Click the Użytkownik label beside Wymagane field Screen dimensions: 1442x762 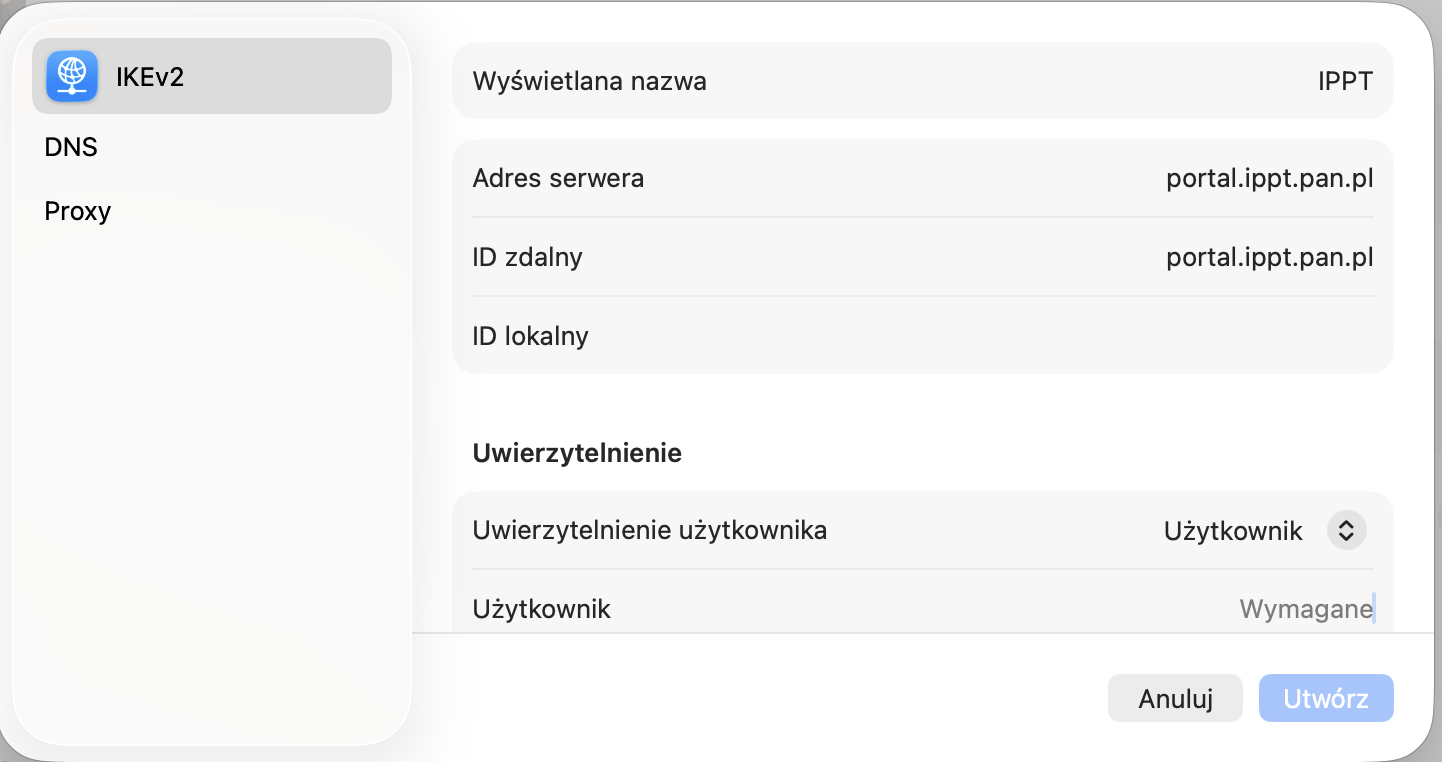click(x=541, y=609)
